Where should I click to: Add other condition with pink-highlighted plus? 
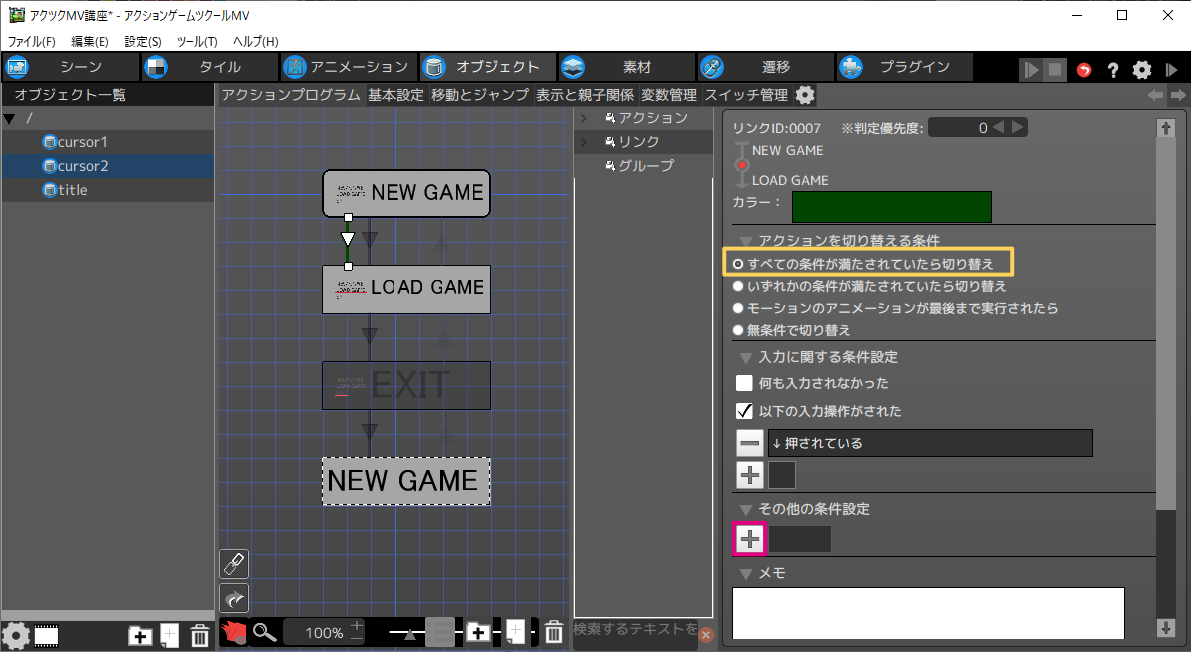[x=750, y=539]
